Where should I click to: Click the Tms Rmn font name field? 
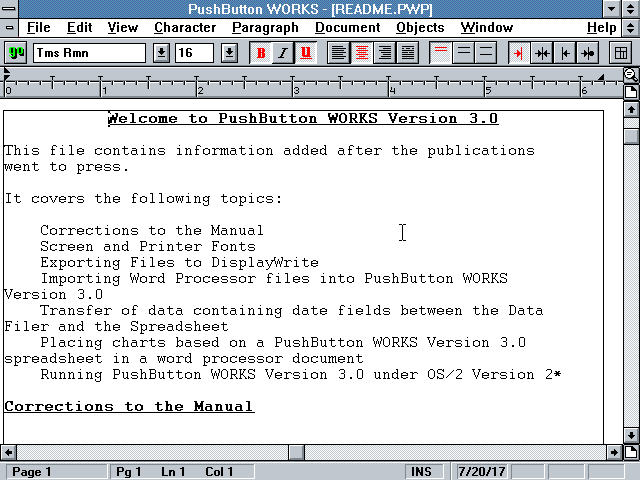[x=89, y=53]
